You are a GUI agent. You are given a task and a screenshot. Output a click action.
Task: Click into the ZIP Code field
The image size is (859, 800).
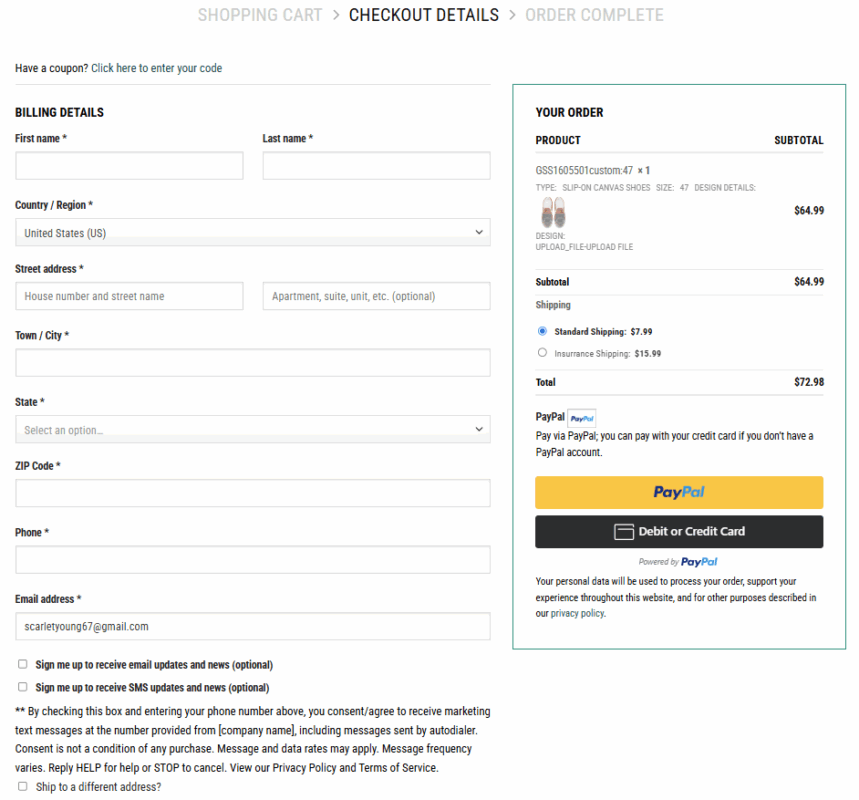[253, 493]
